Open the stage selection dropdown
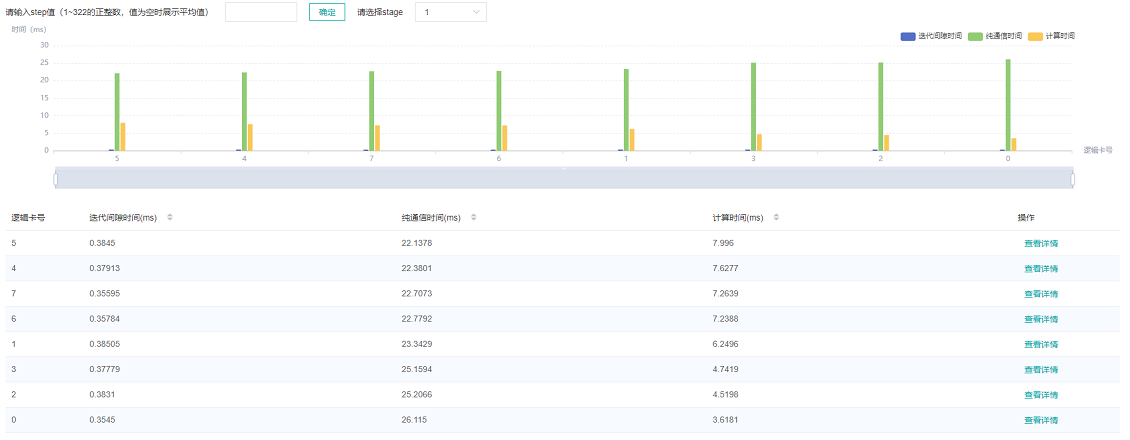1130x440 pixels. pos(450,12)
